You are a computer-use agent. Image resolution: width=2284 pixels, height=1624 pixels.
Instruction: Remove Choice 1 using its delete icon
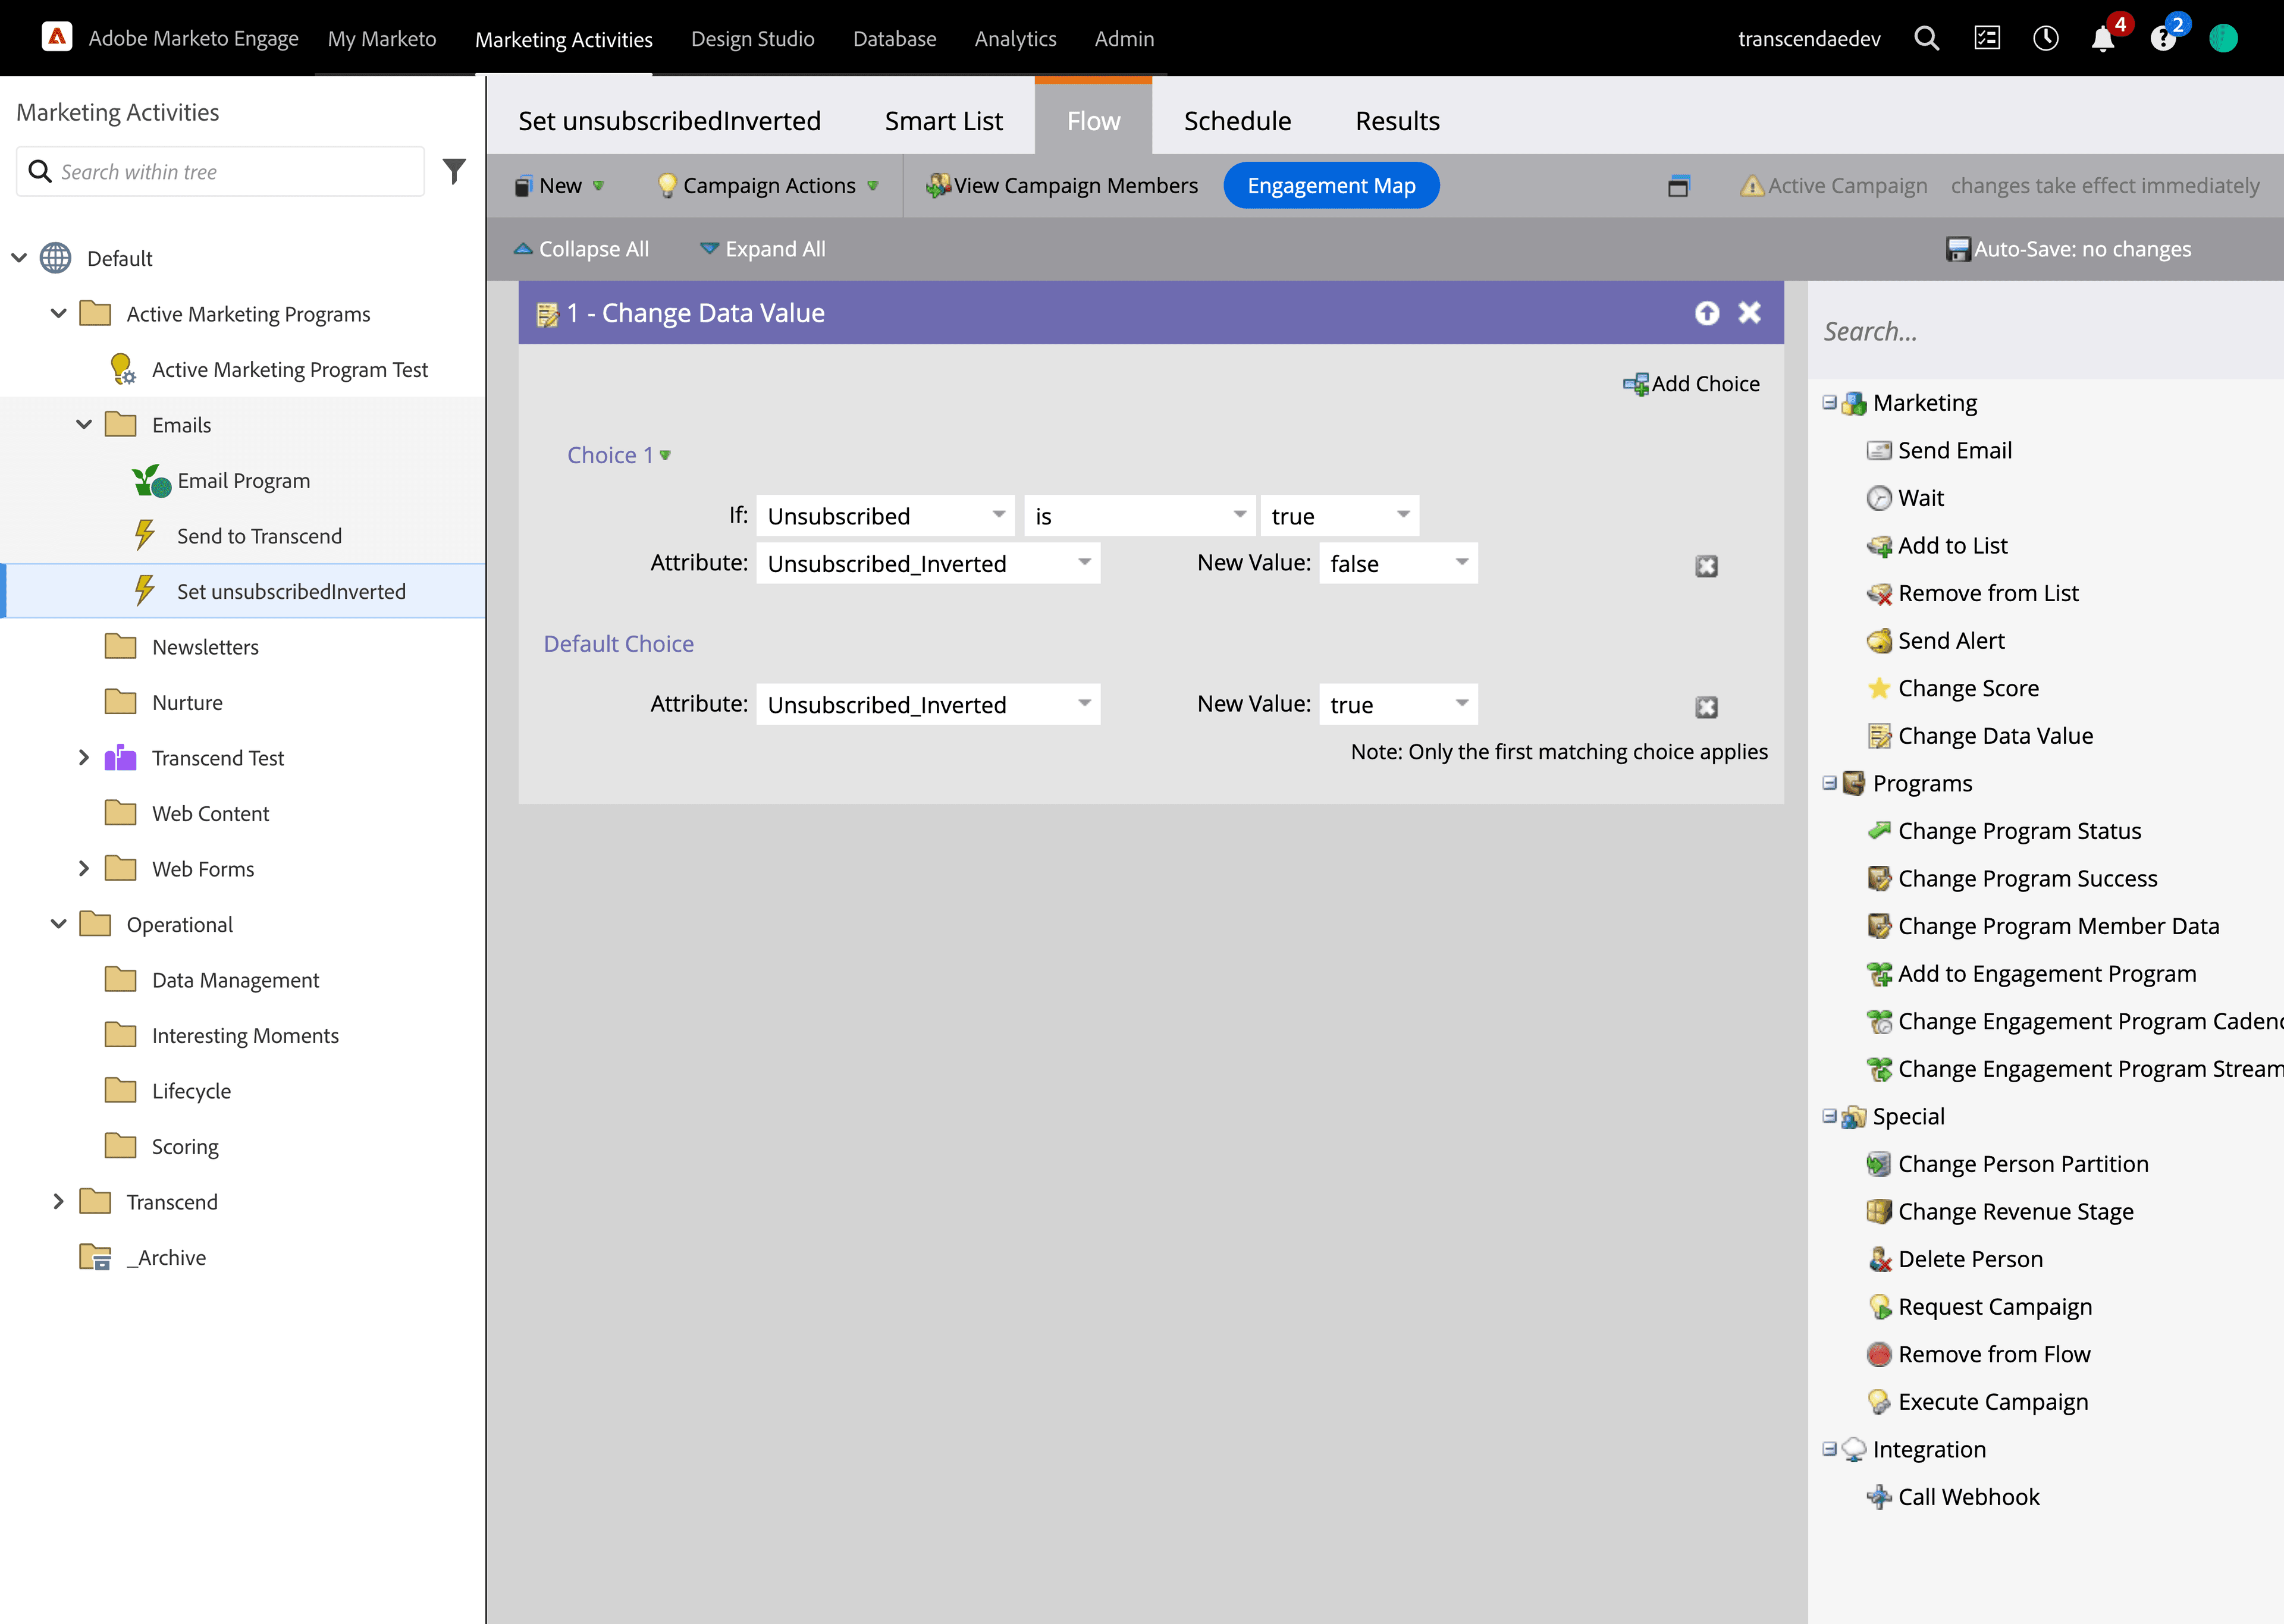pyautogui.click(x=1706, y=566)
